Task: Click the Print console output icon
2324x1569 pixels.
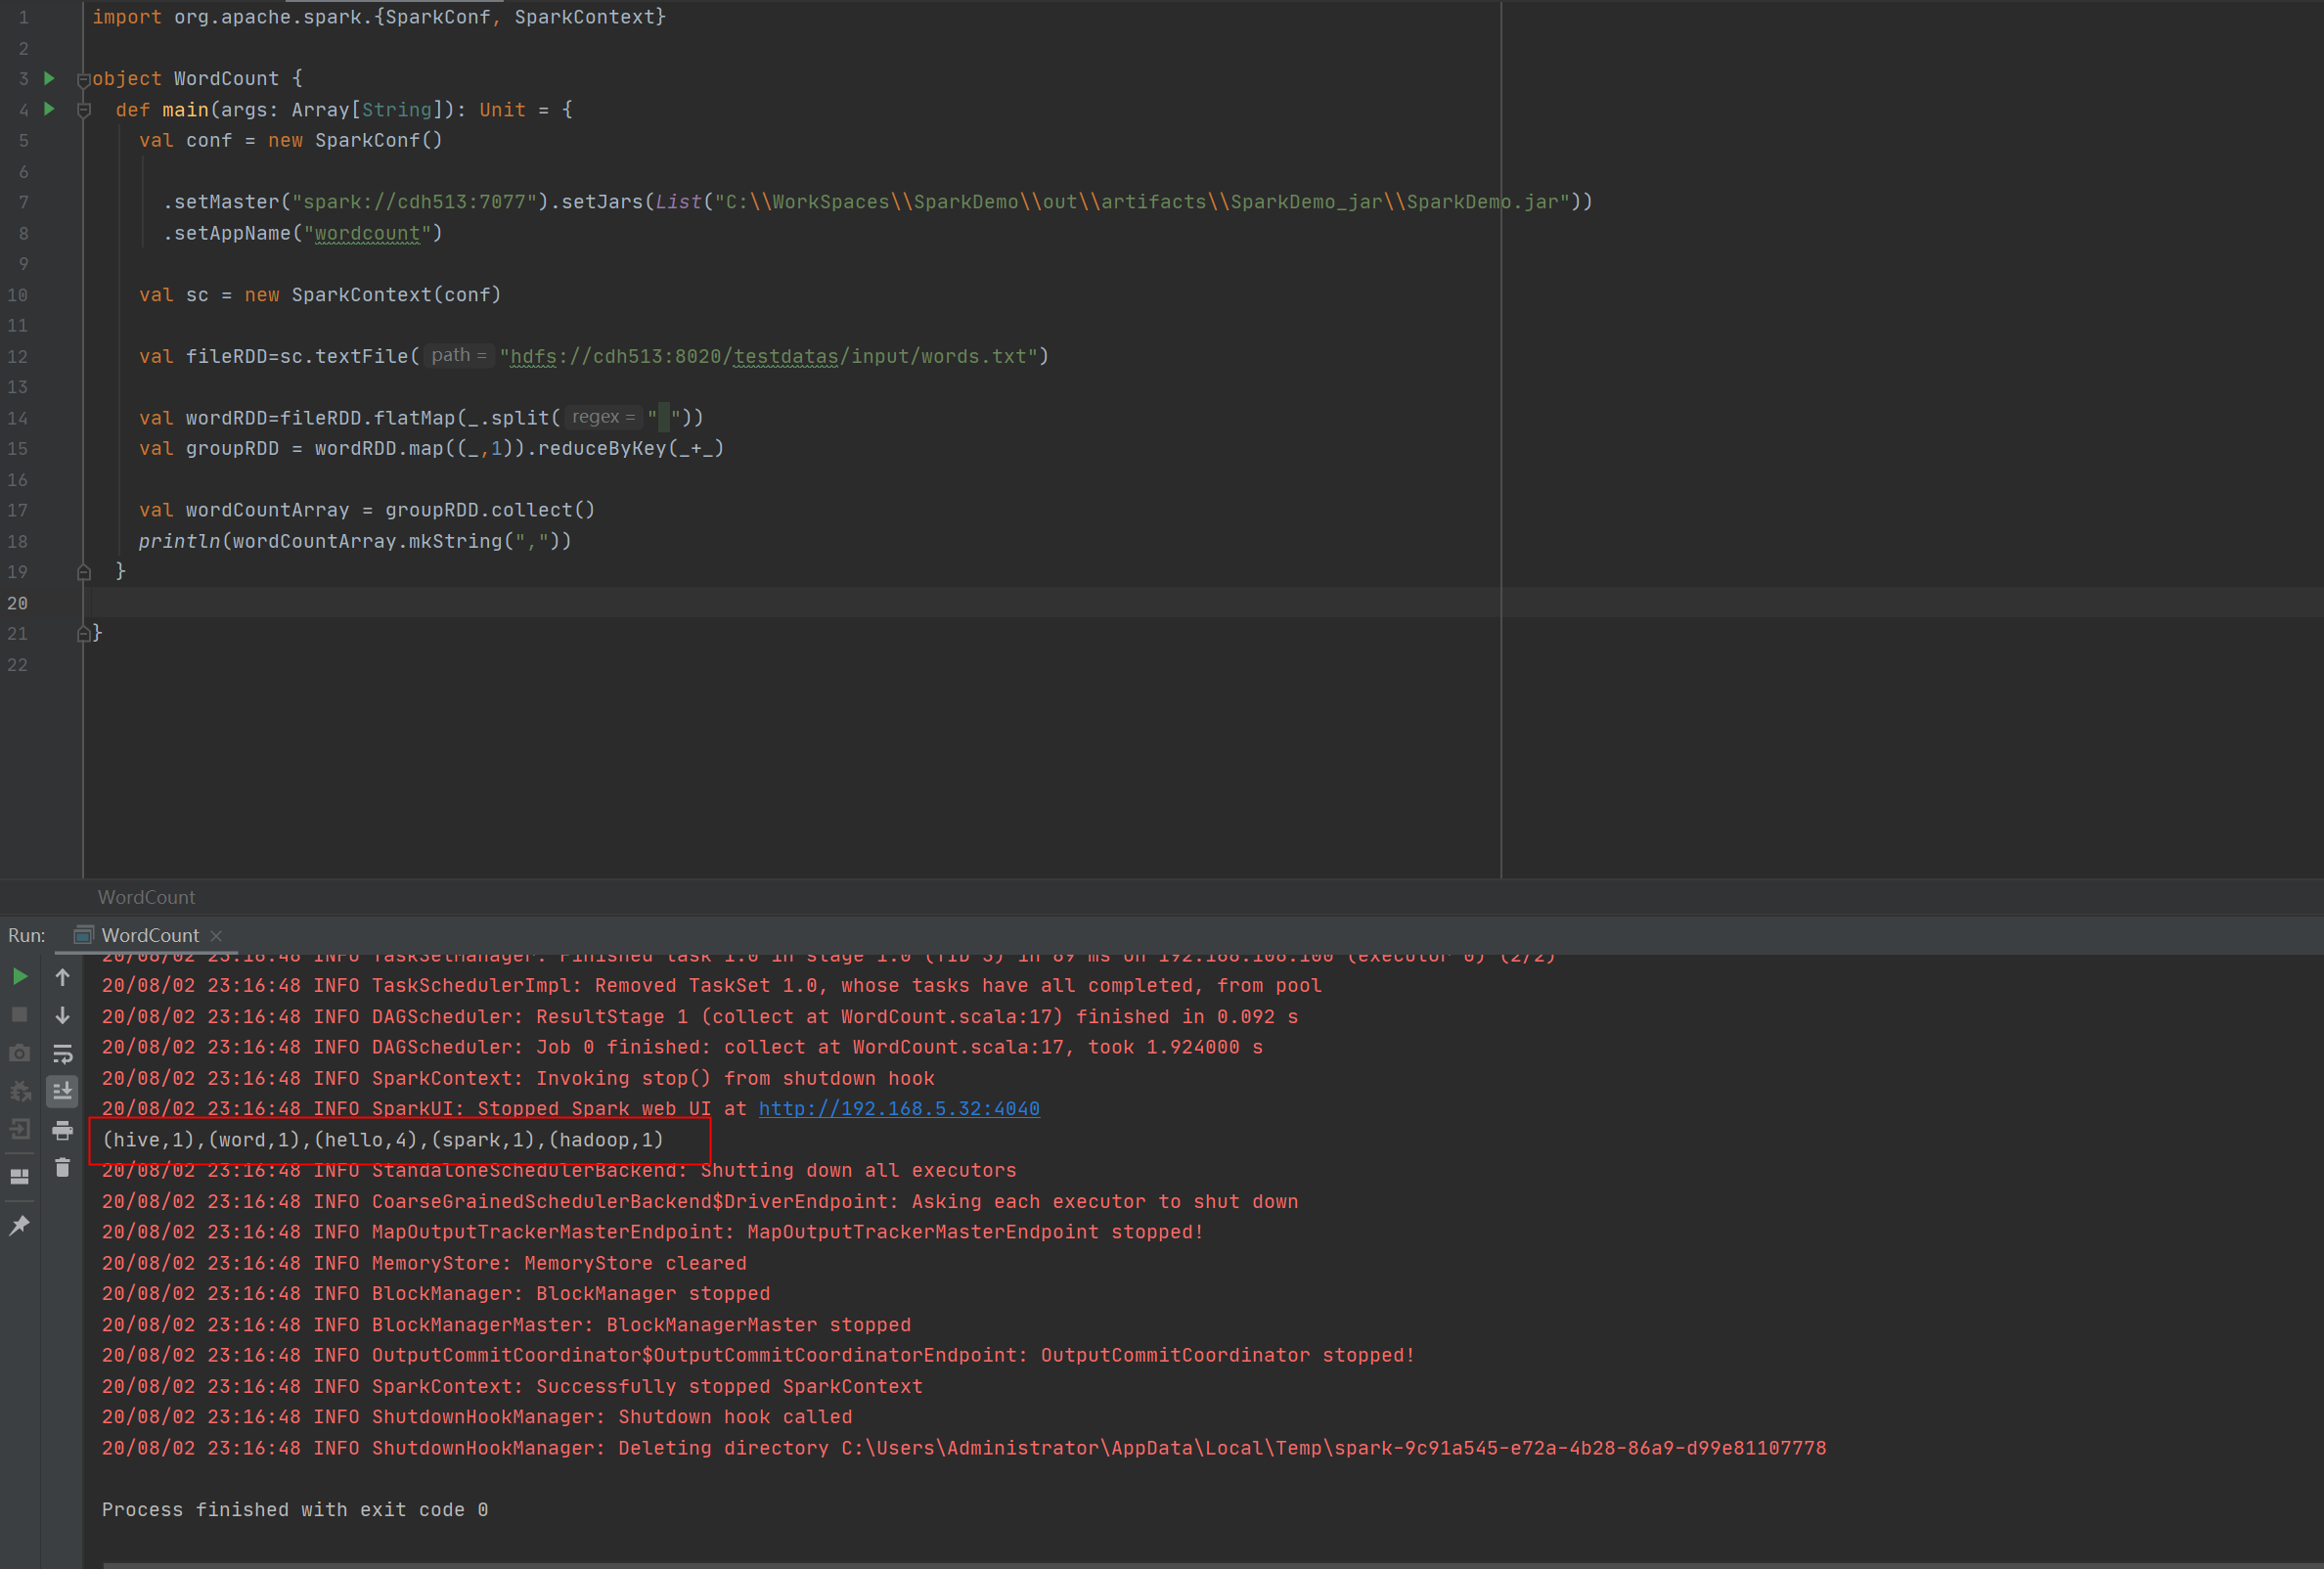Action: [62, 1130]
